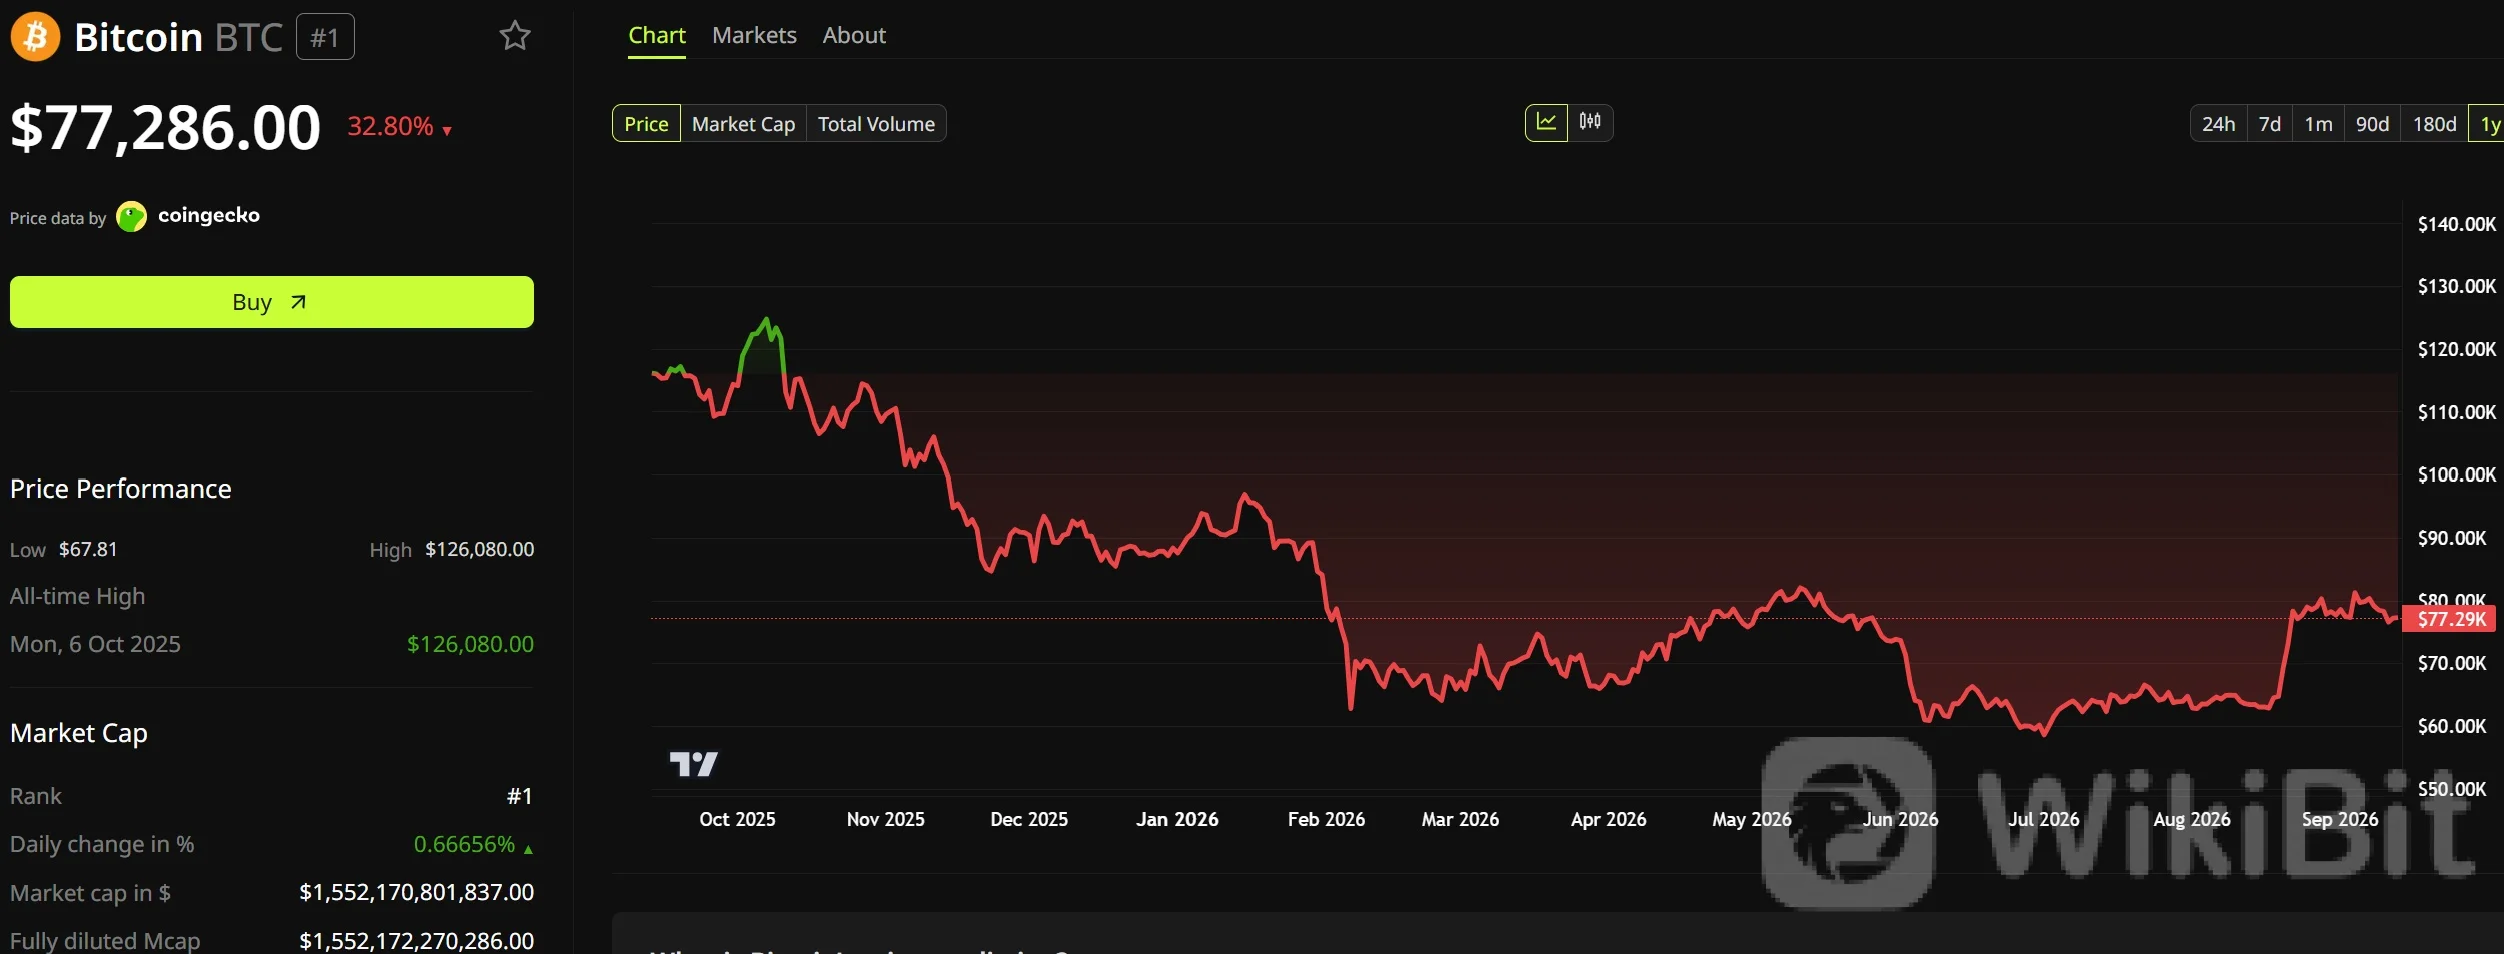Click the $140.00K price axis label

[2457, 224]
